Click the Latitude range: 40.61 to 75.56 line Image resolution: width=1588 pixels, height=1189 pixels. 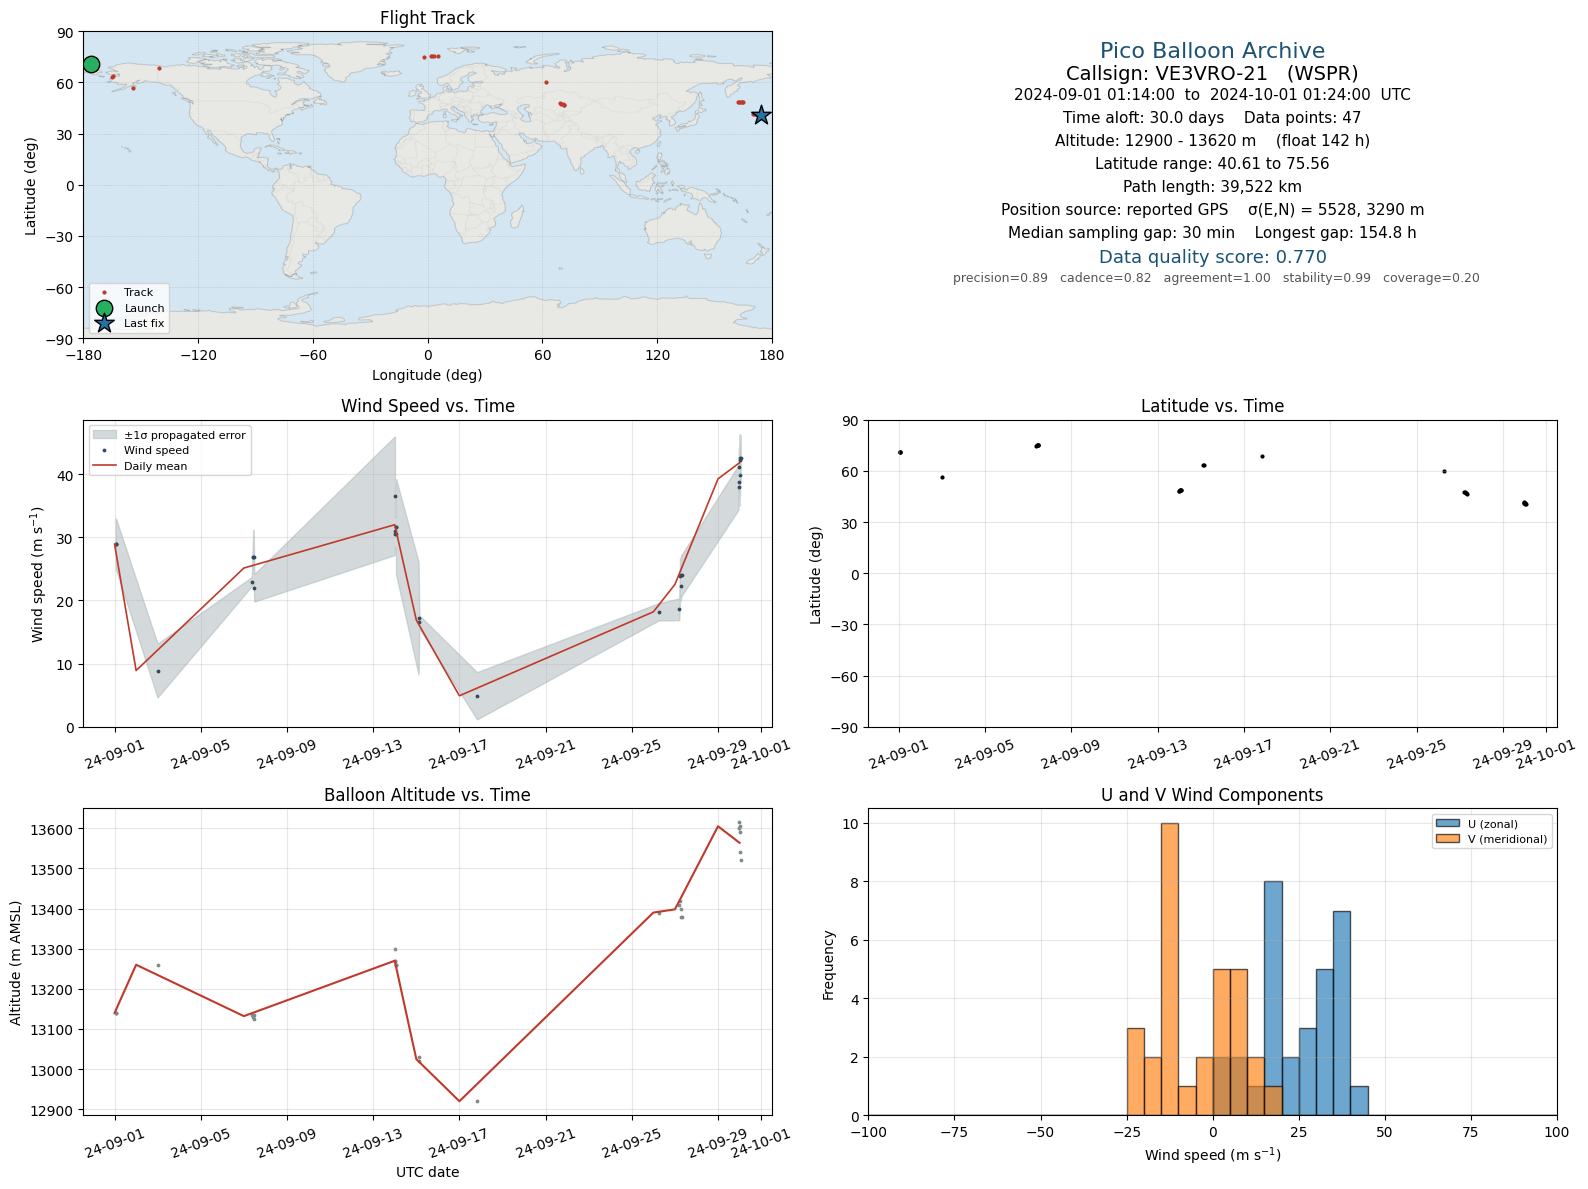(1212, 164)
